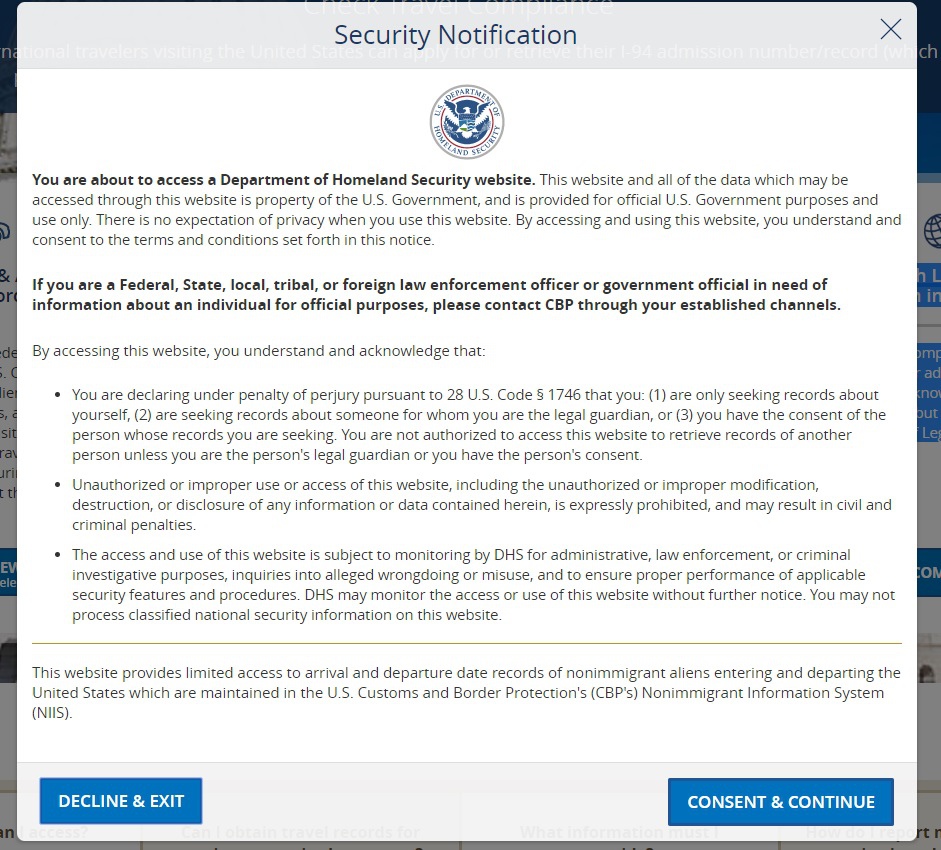This screenshot has width=941, height=850.
Task: Click the DHS monitoring bullet paragraph
Action: click(482, 585)
